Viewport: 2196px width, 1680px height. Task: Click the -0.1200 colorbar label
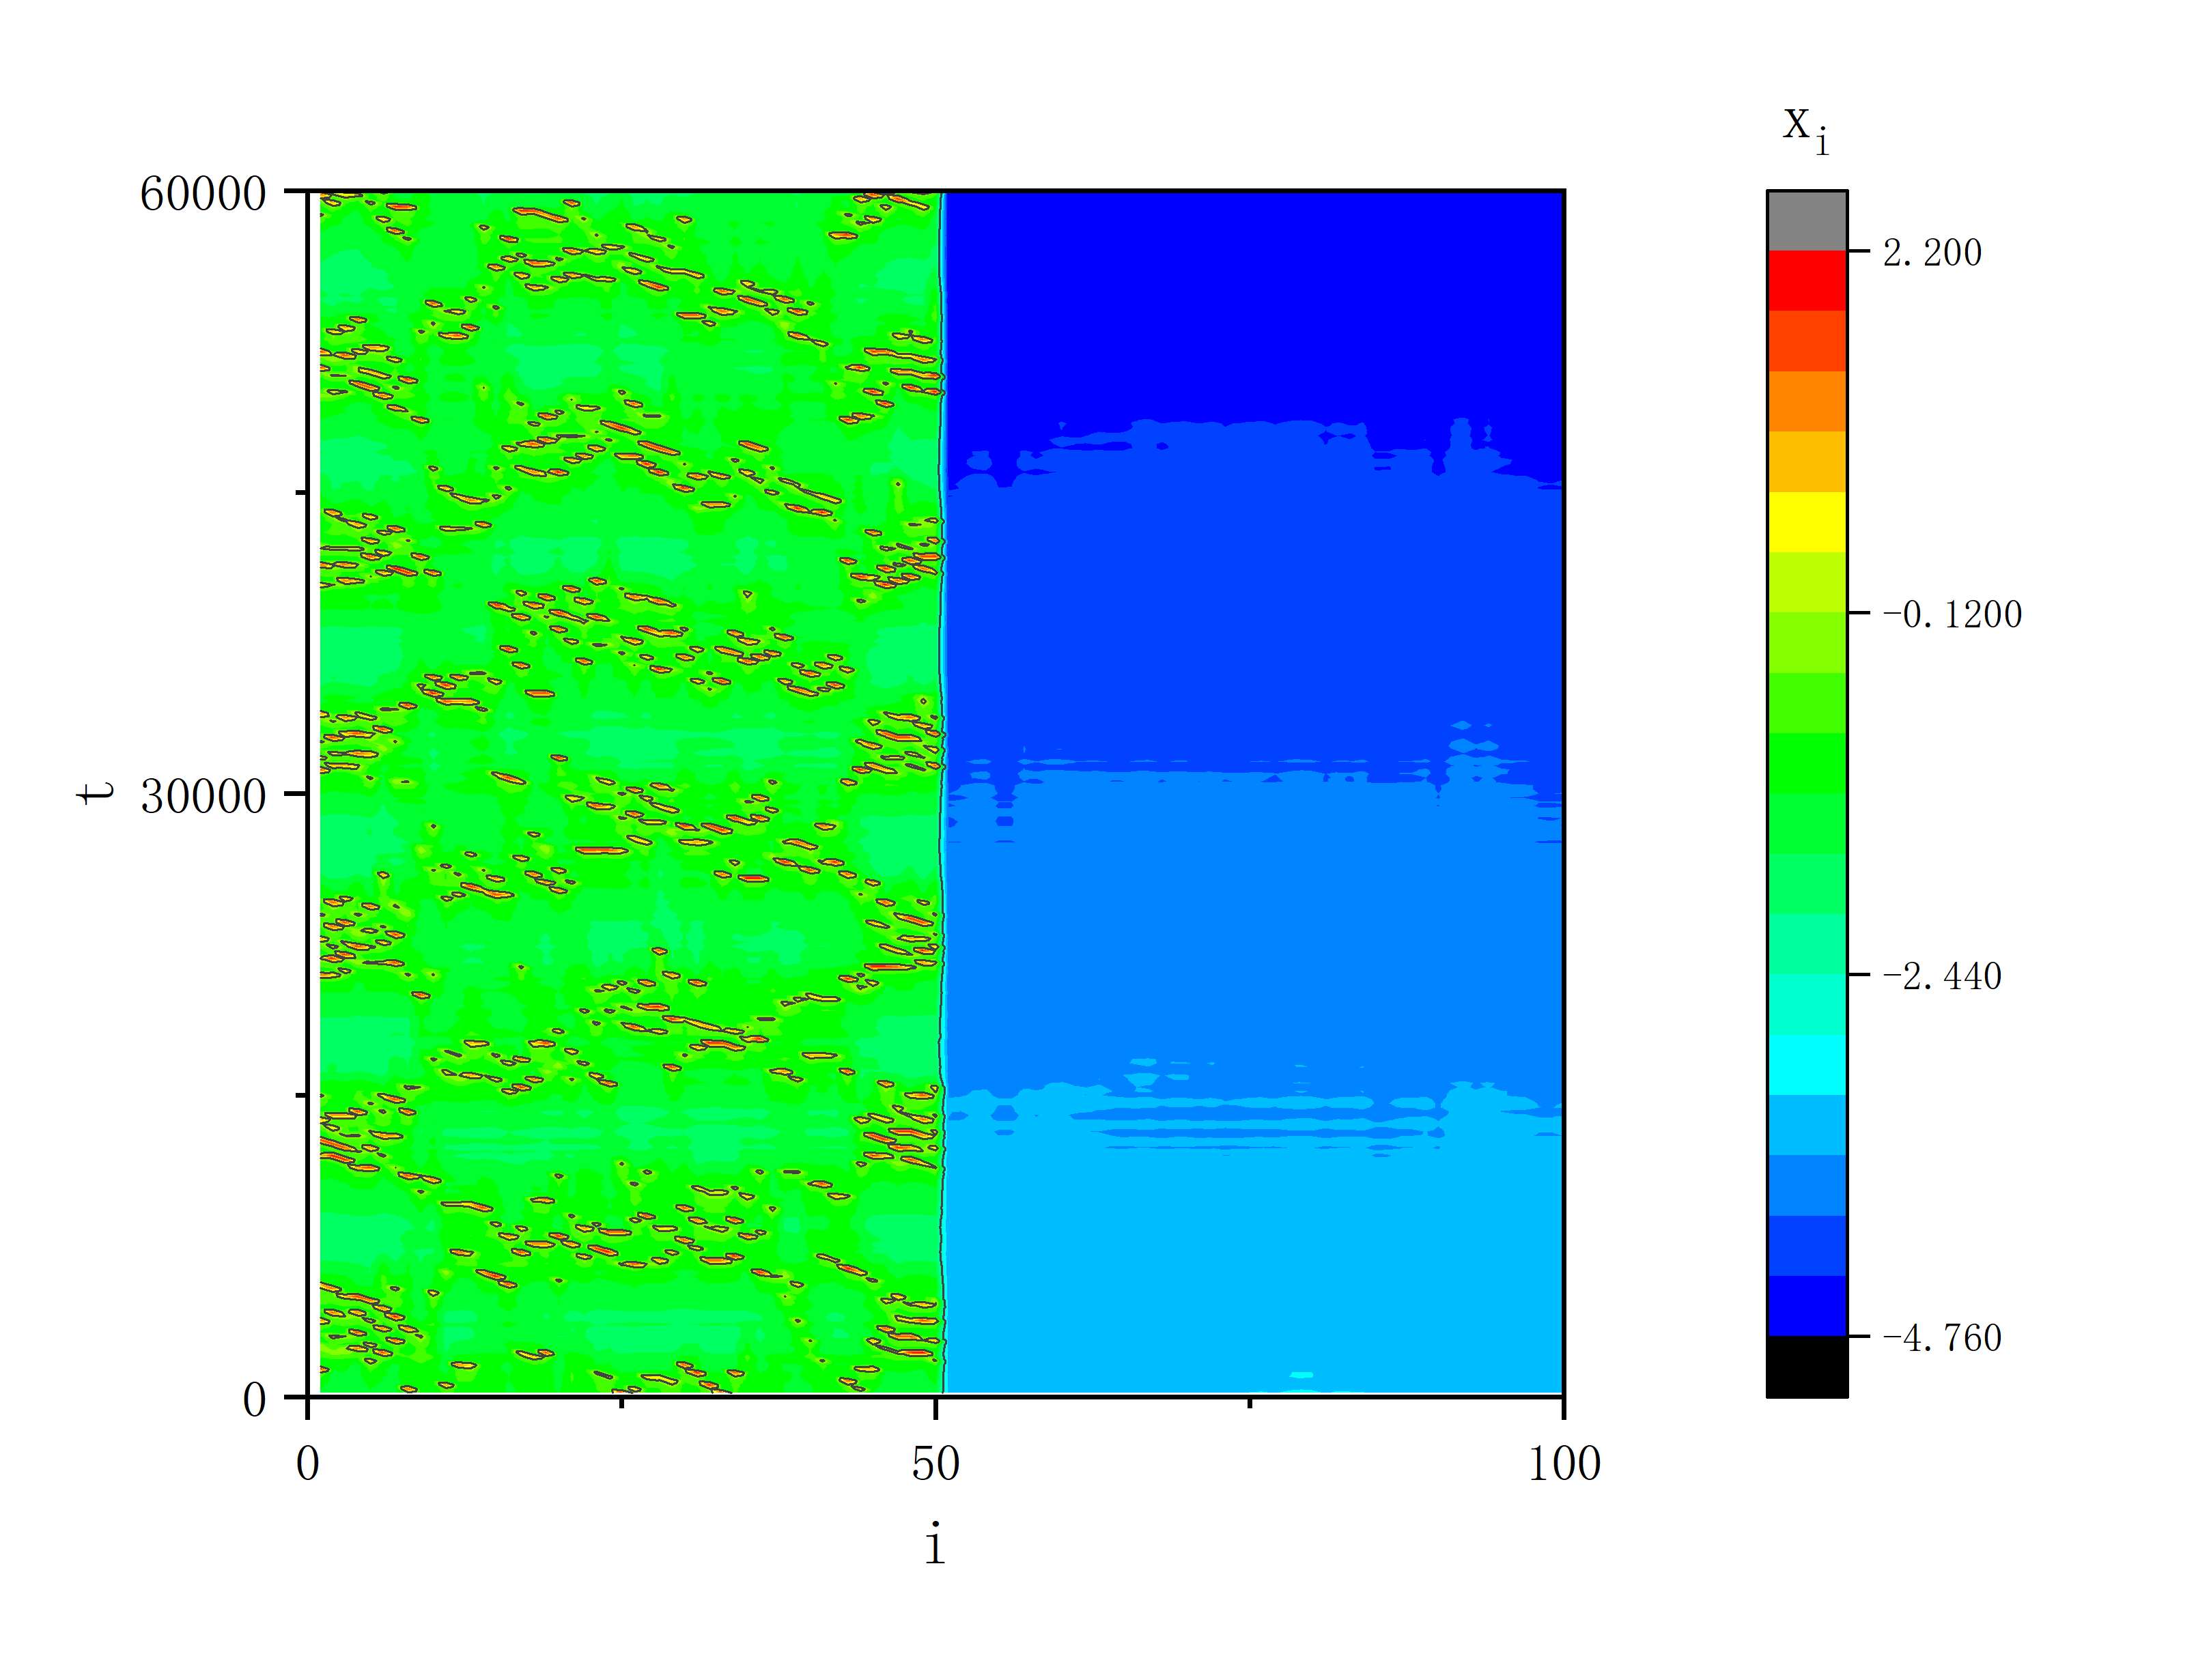pyautogui.click(x=1952, y=614)
